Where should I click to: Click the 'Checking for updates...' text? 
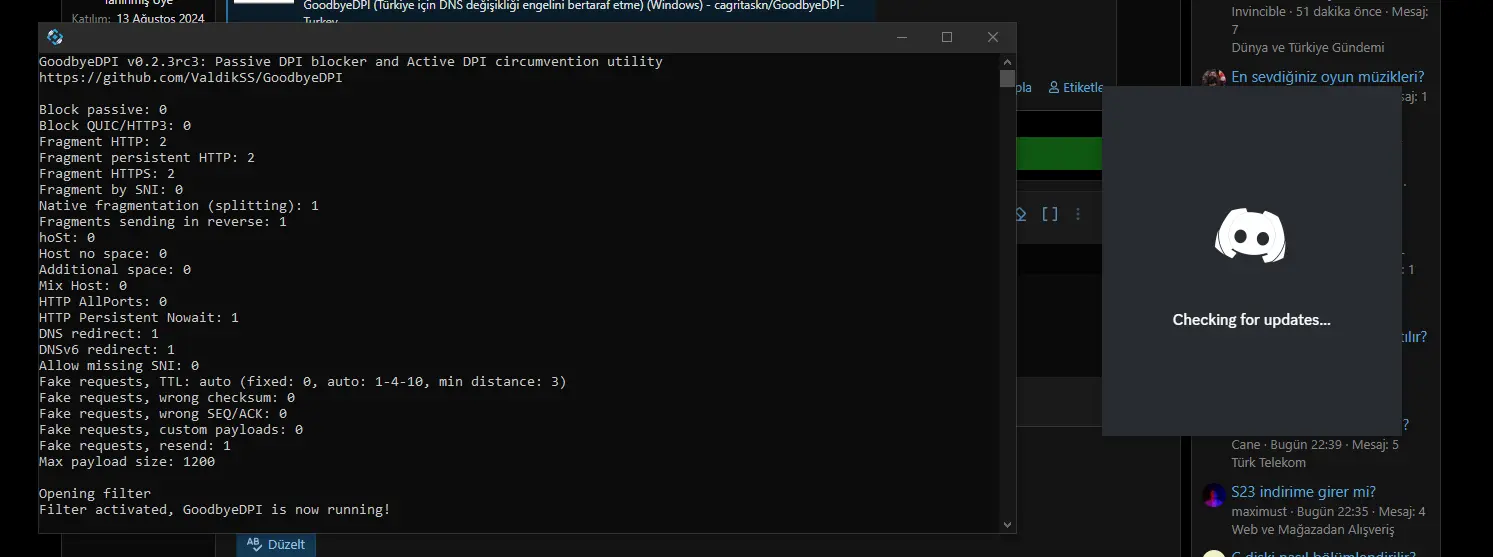coord(1251,320)
